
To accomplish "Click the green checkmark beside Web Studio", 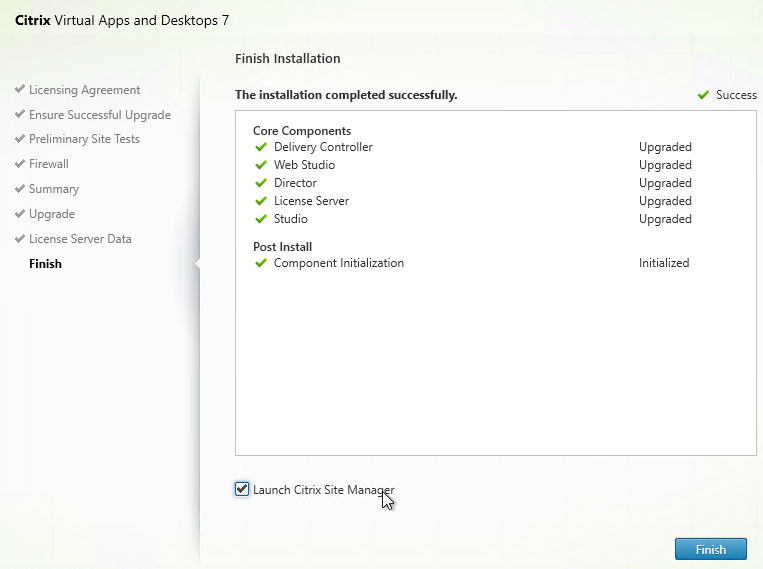I will click(261, 165).
